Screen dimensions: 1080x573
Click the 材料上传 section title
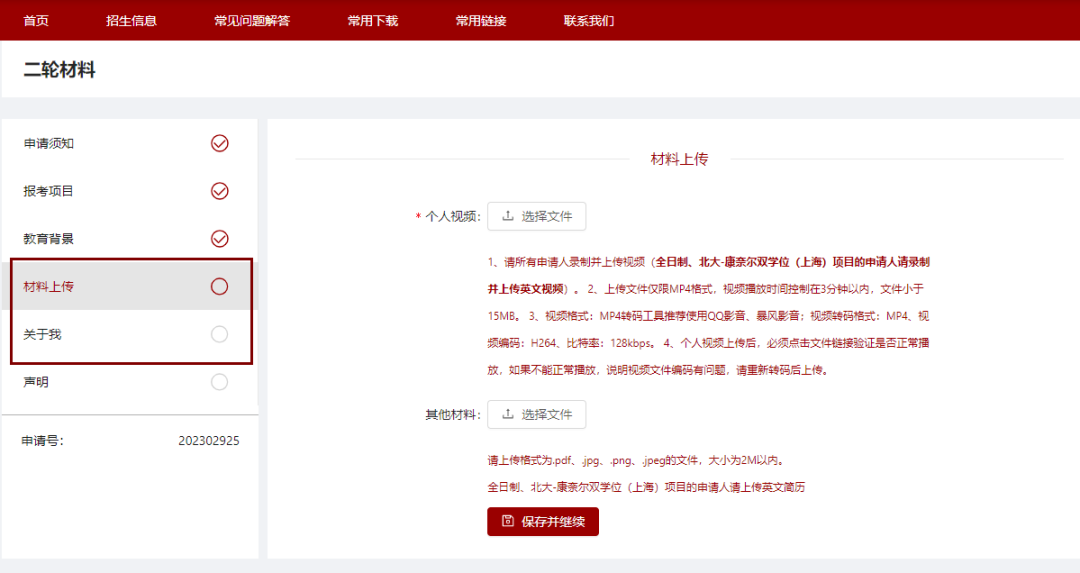679,159
